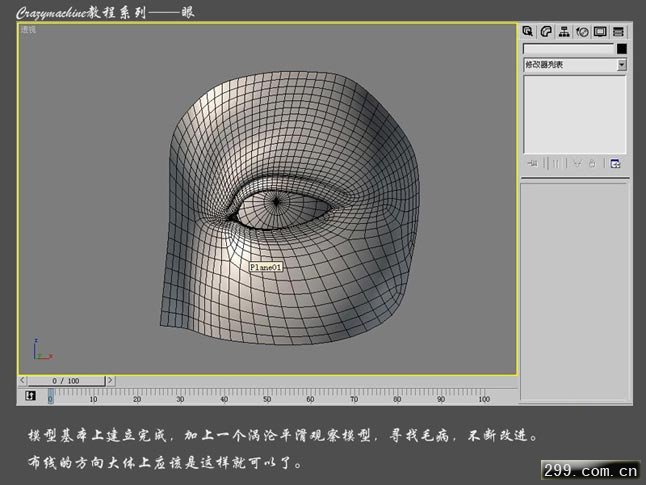Click Remove Modifier from stack icon
Image resolution: width=646 pixels, height=485 pixels.
592,164
